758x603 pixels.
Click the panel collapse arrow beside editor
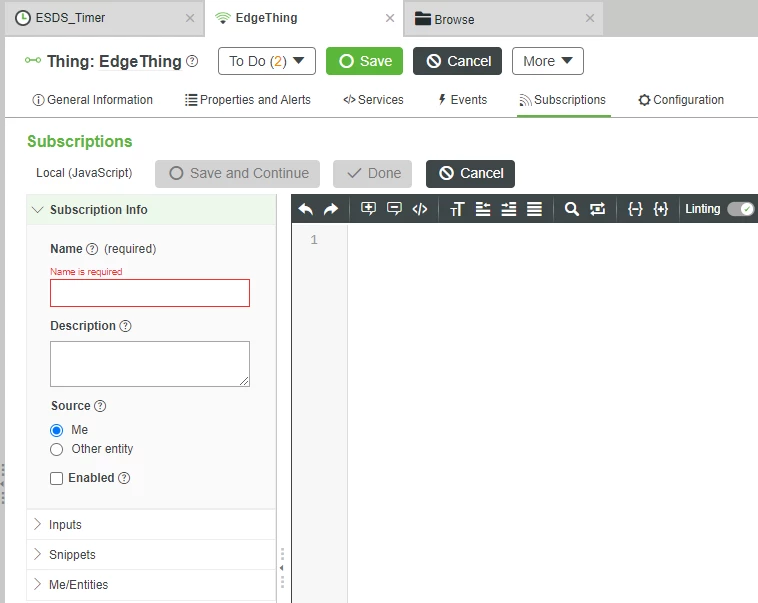pos(282,568)
